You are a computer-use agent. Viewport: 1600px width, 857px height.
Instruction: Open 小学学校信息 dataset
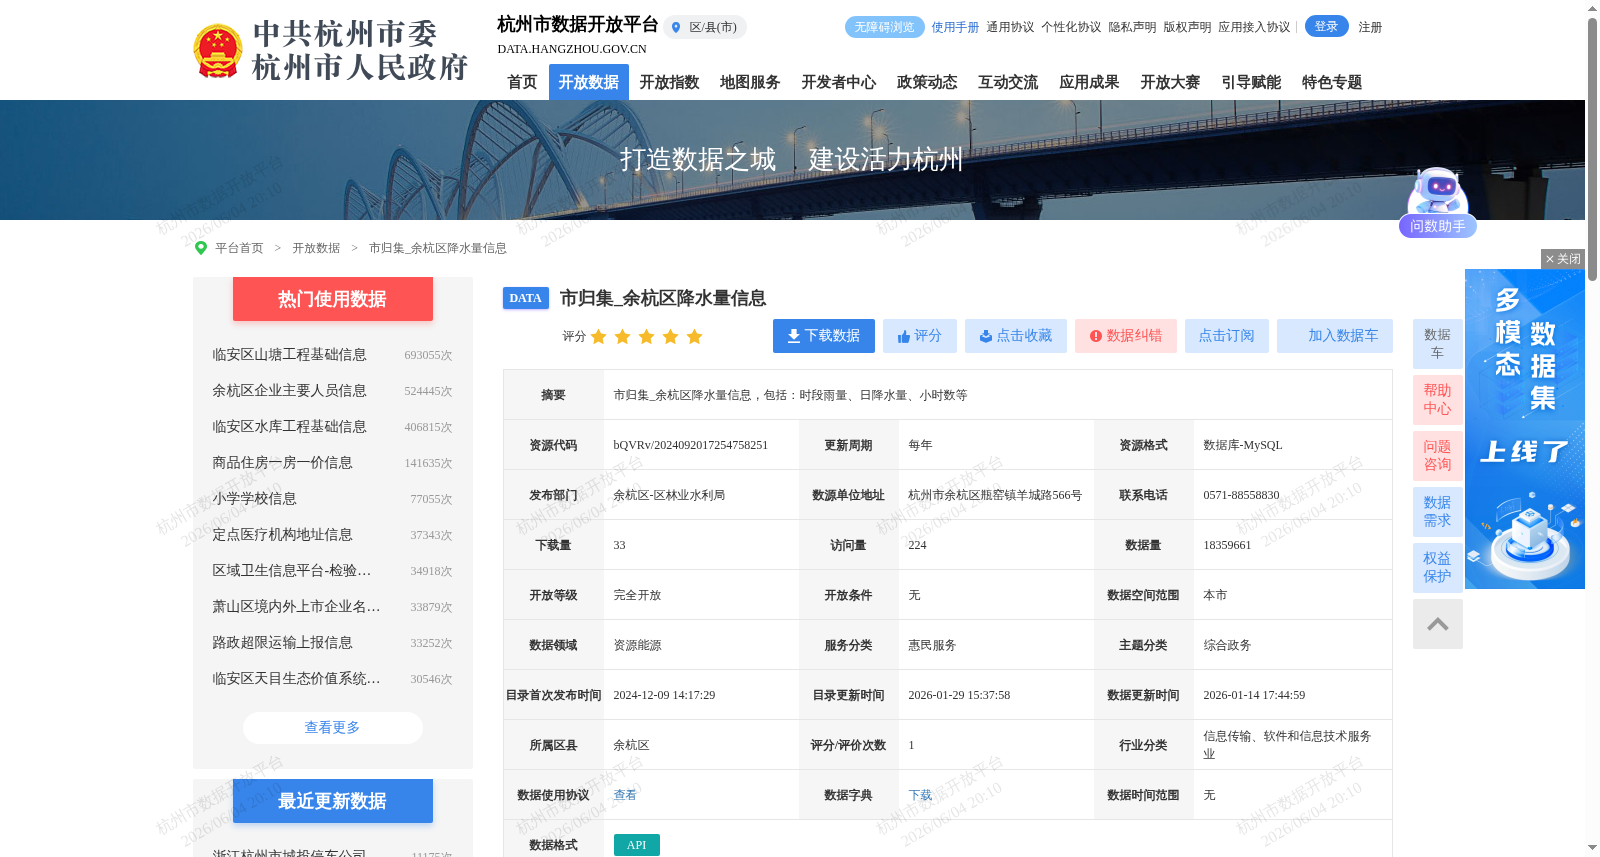click(254, 499)
